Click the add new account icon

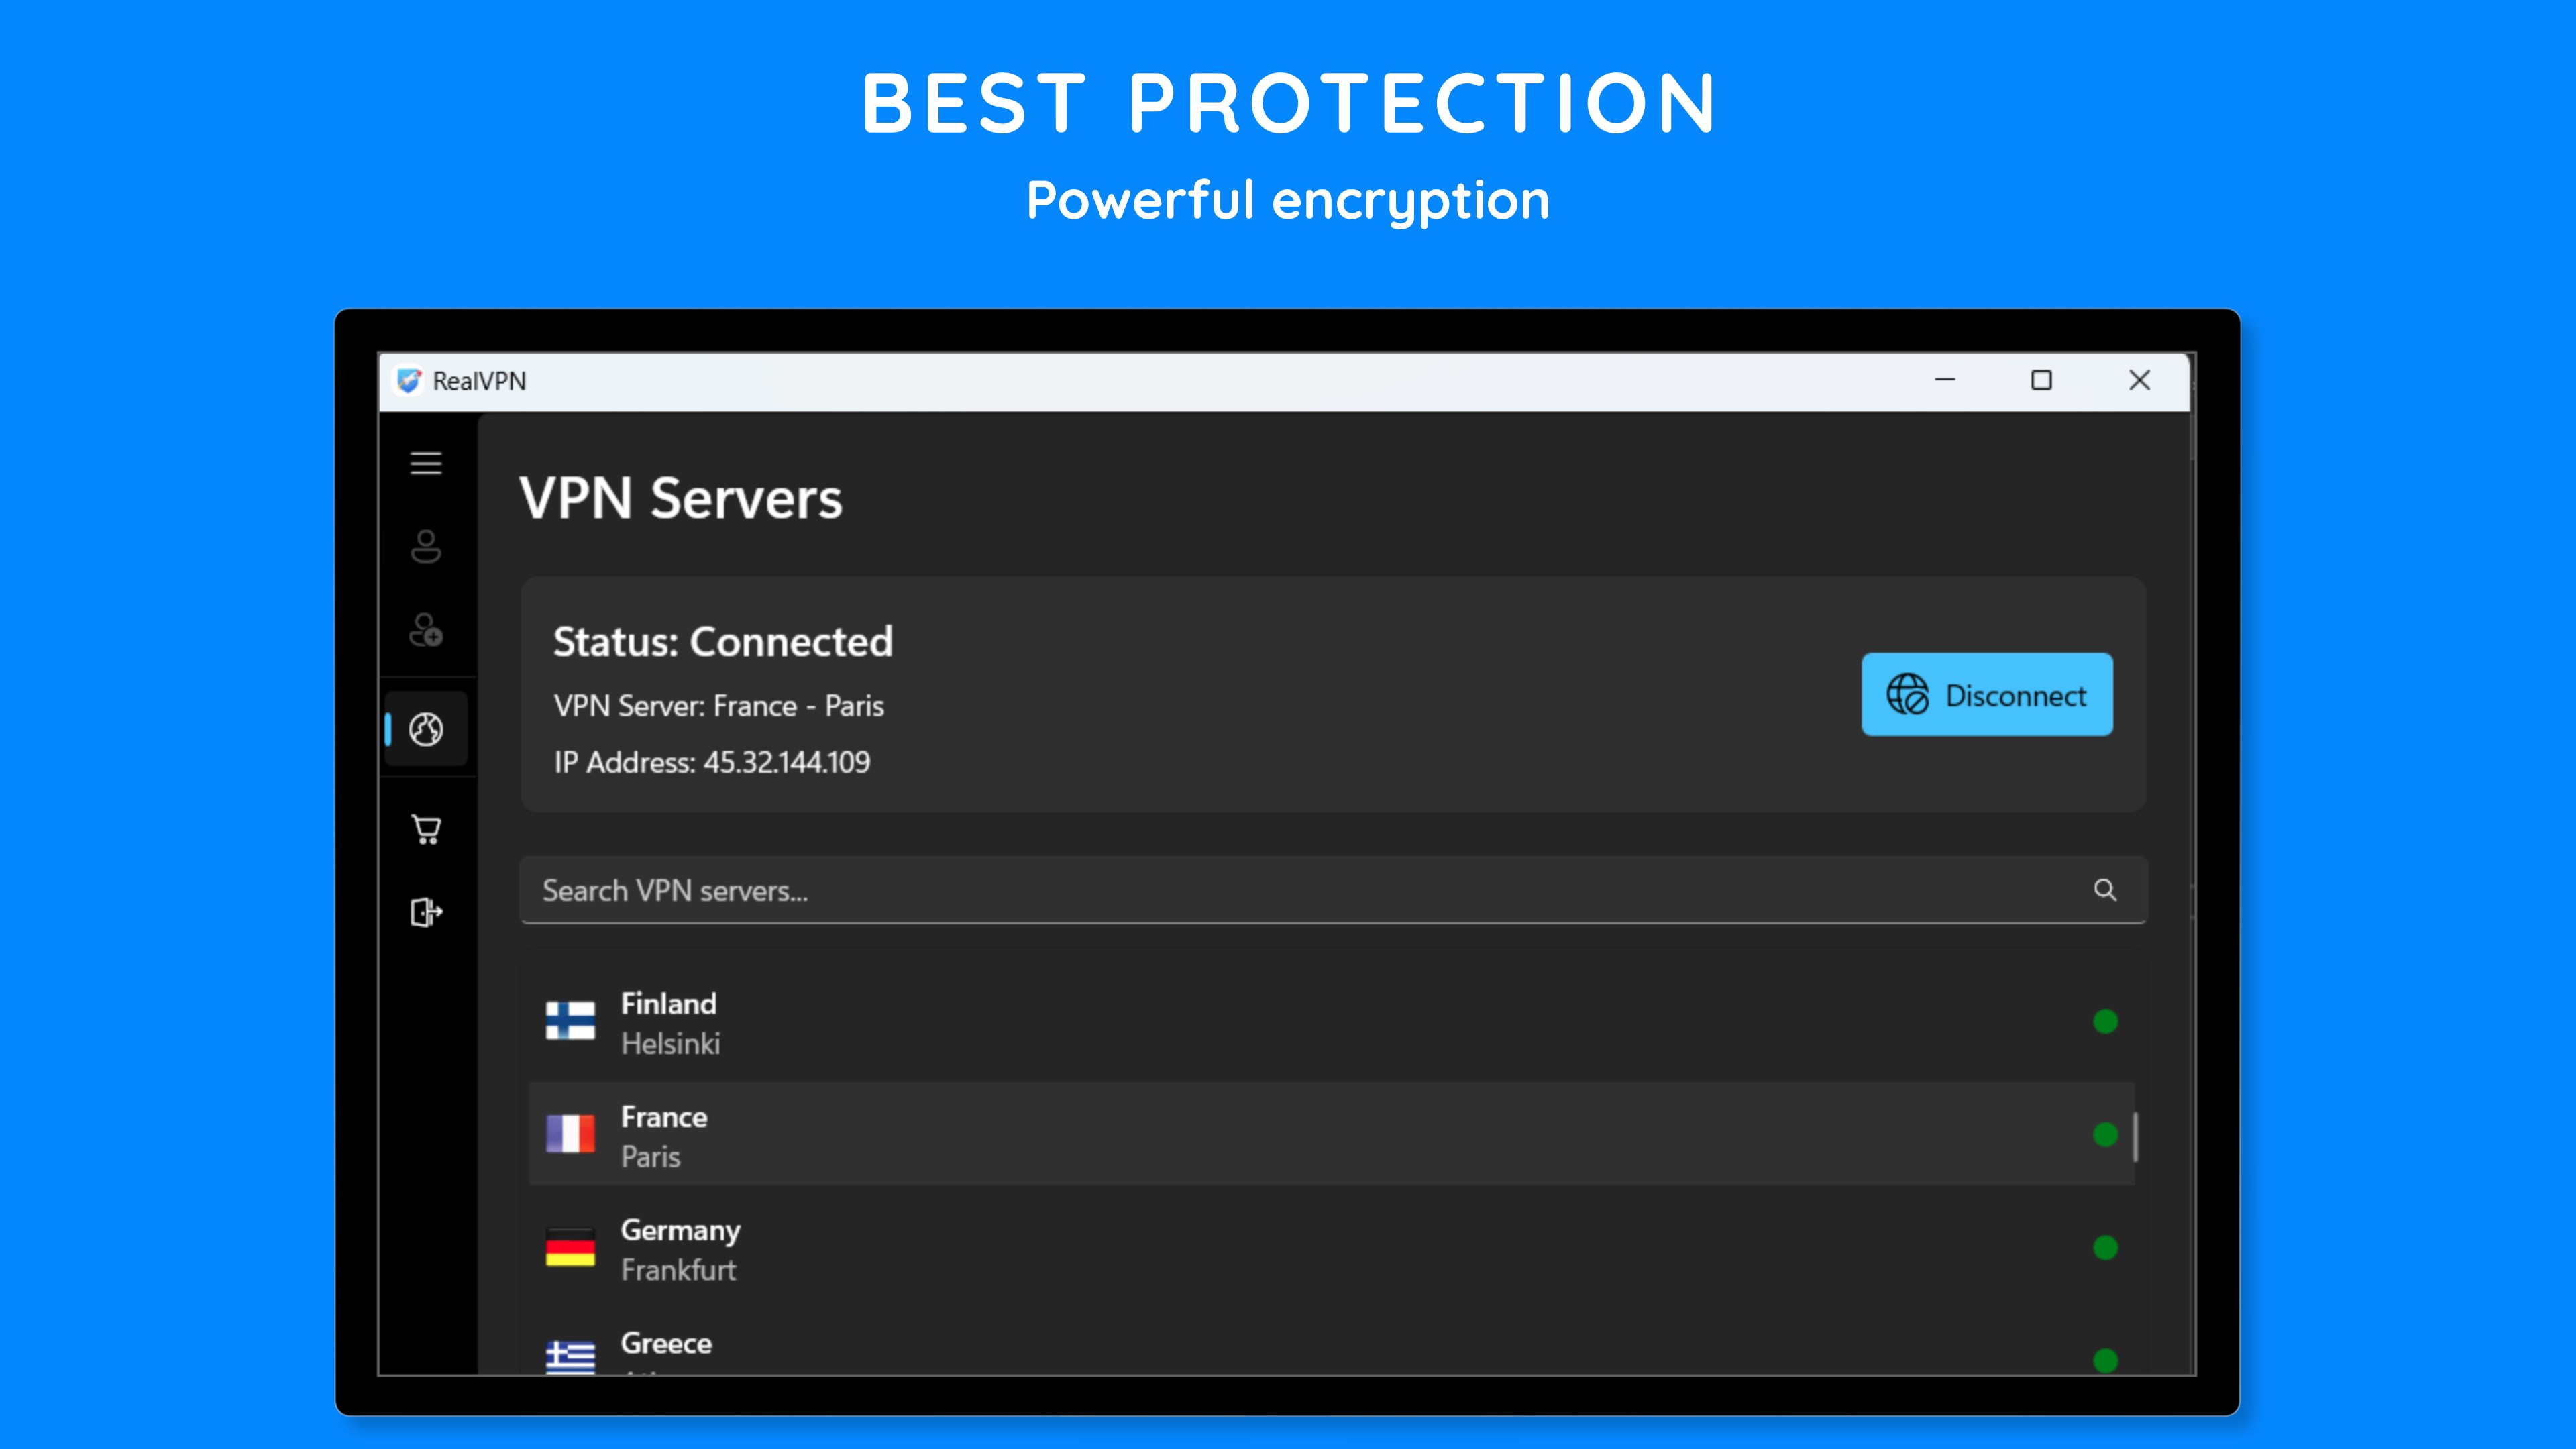coord(426,630)
